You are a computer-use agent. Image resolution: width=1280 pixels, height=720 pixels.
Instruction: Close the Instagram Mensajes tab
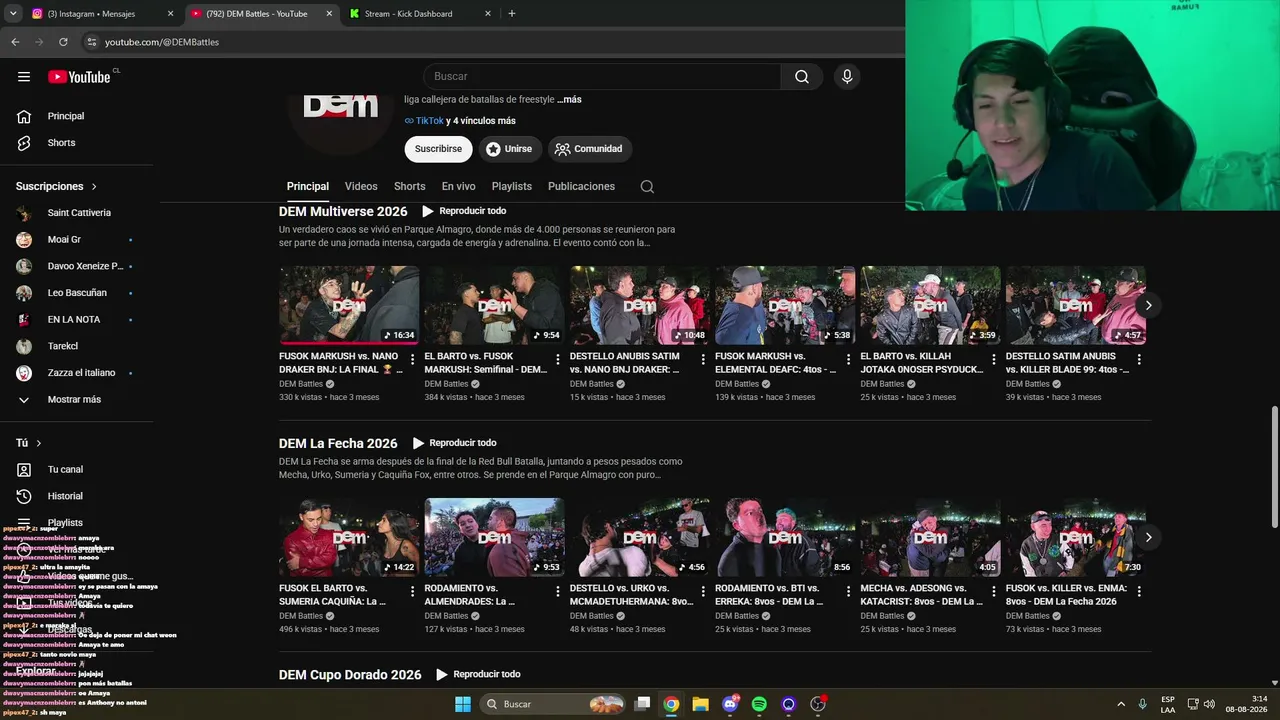pos(170,14)
